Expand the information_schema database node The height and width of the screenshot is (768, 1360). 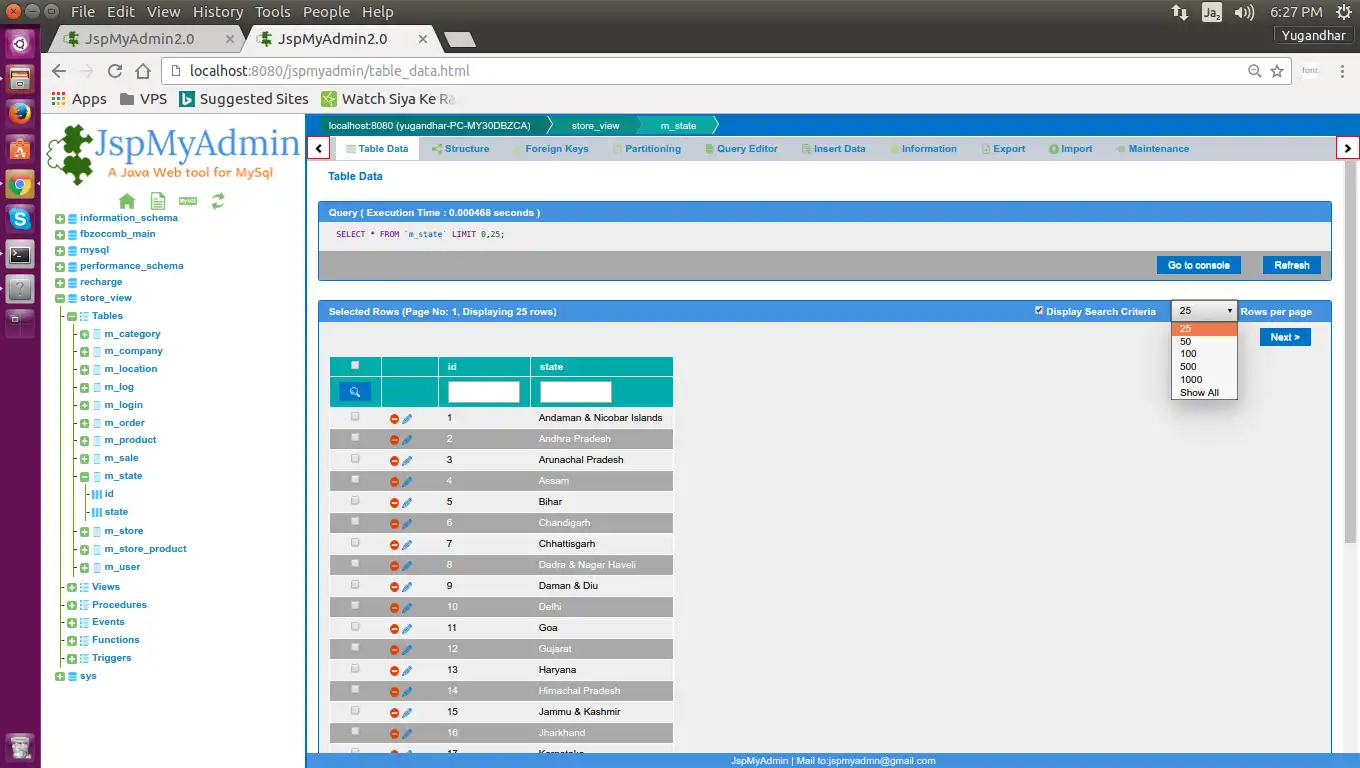coord(60,218)
